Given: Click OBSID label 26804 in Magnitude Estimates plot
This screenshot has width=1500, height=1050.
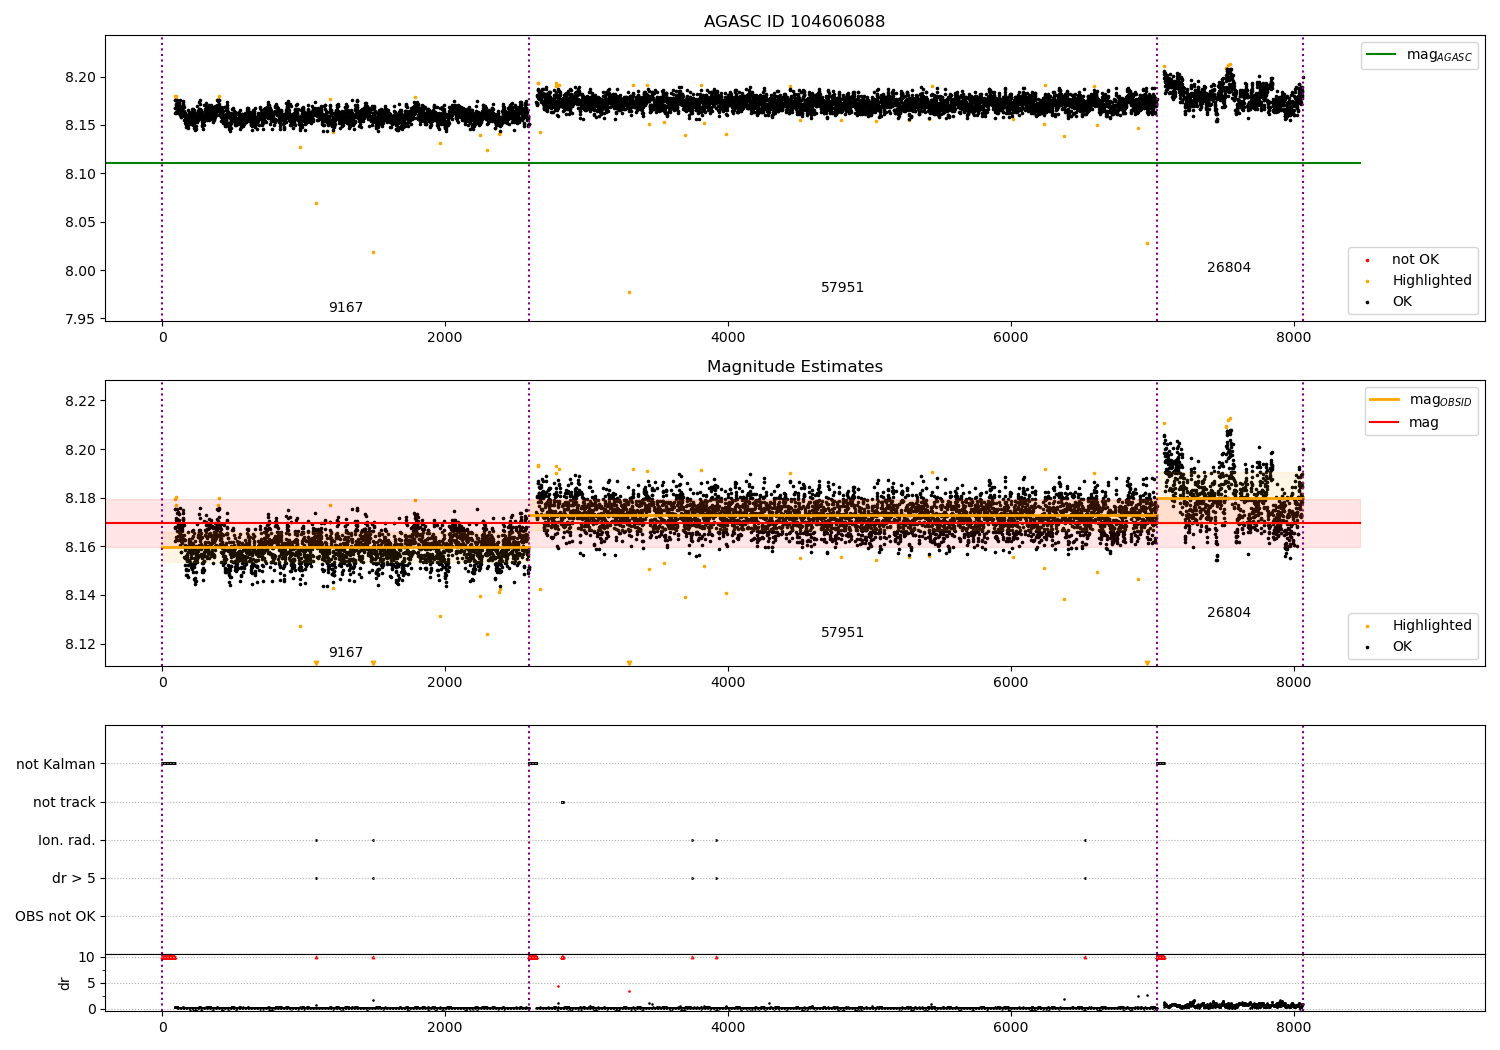Looking at the screenshot, I should coord(1229,613).
